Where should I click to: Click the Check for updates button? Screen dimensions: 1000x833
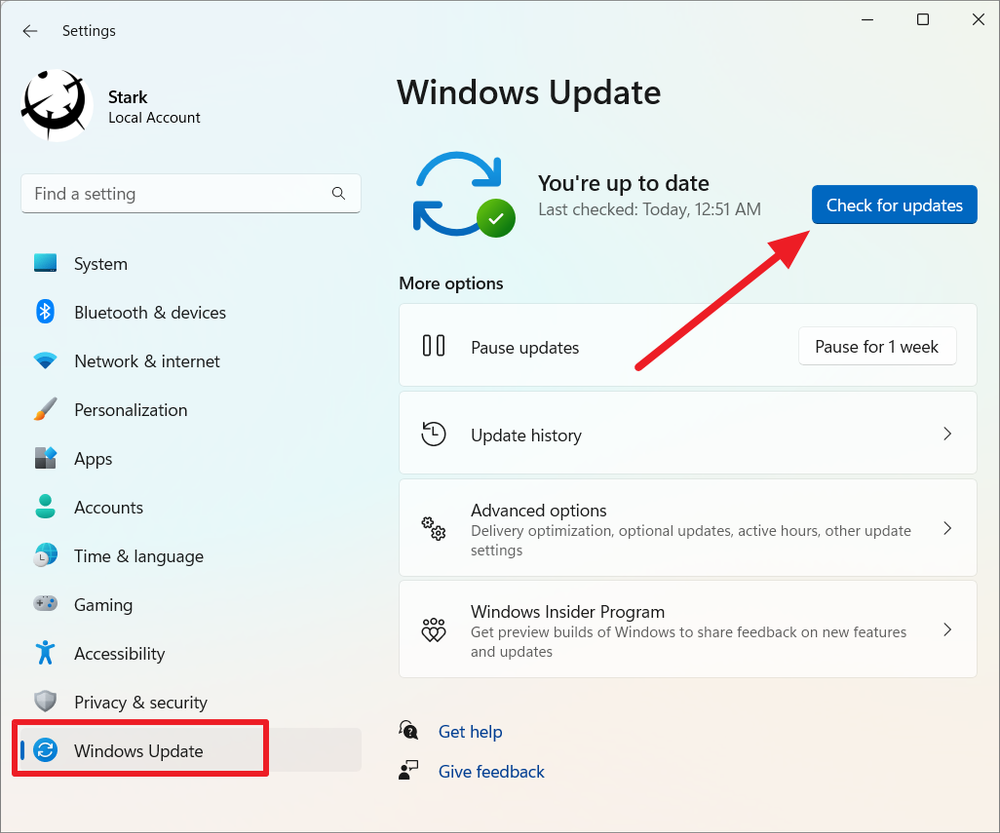pyautogui.click(x=894, y=205)
